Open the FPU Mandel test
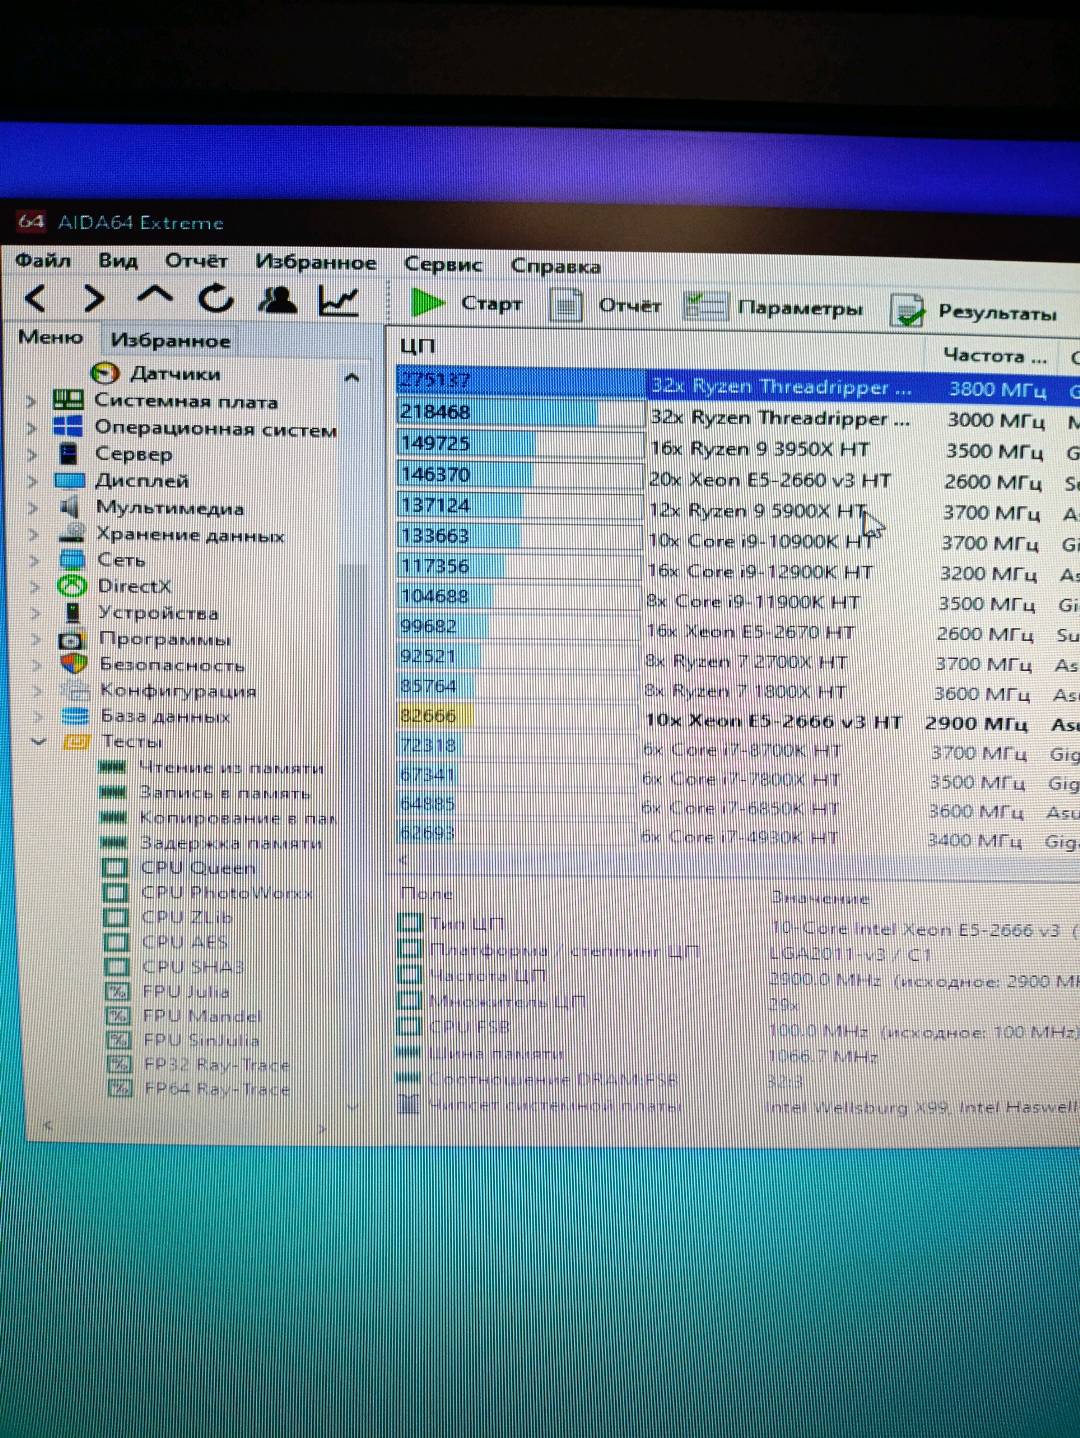The image size is (1080, 1438). pyautogui.click(x=184, y=1016)
